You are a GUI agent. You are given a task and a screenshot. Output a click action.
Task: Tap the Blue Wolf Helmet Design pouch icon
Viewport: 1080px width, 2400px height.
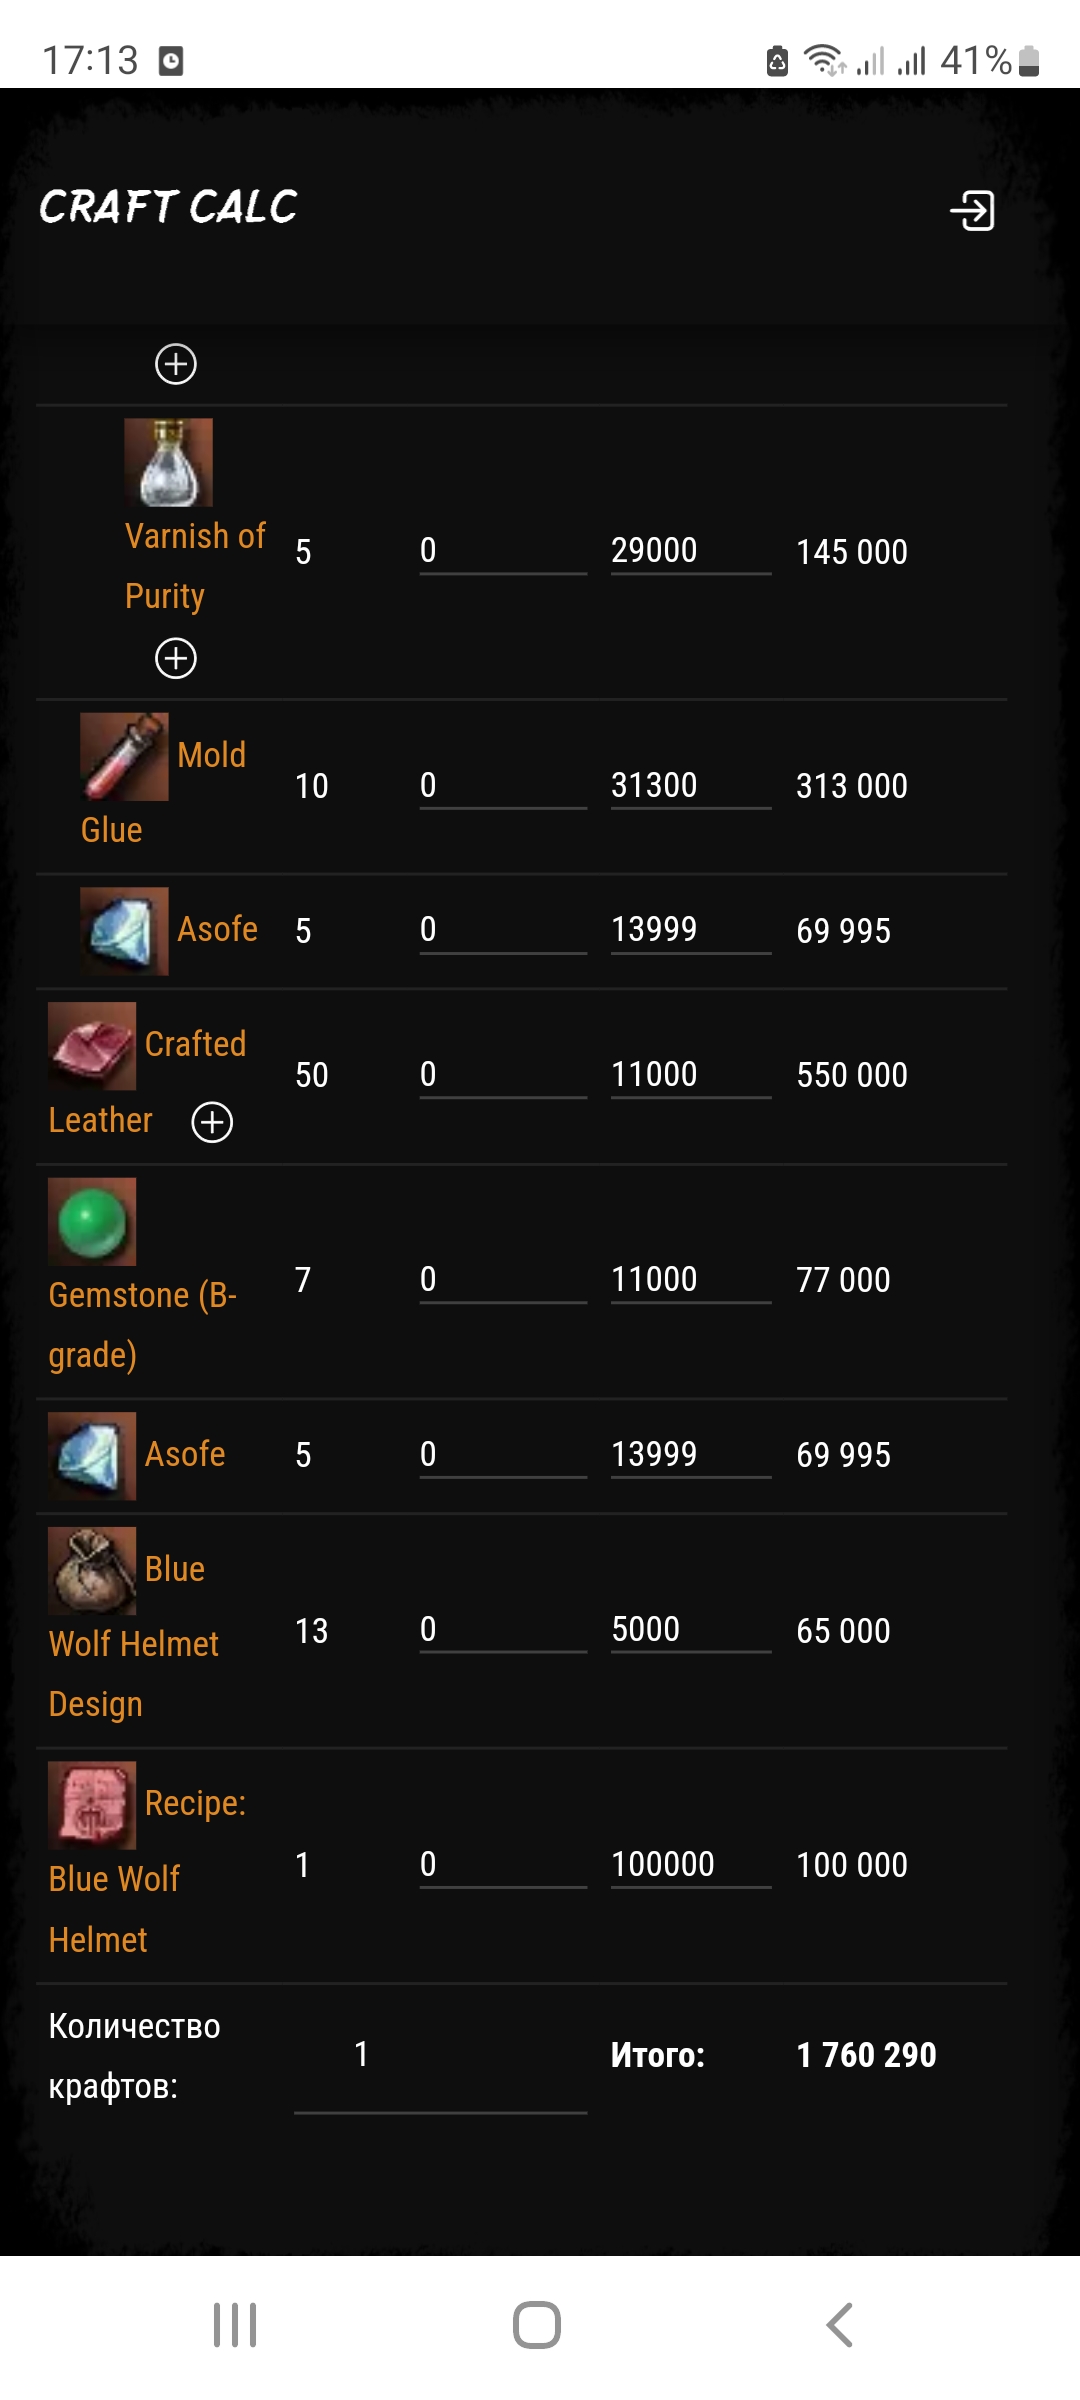92,1571
